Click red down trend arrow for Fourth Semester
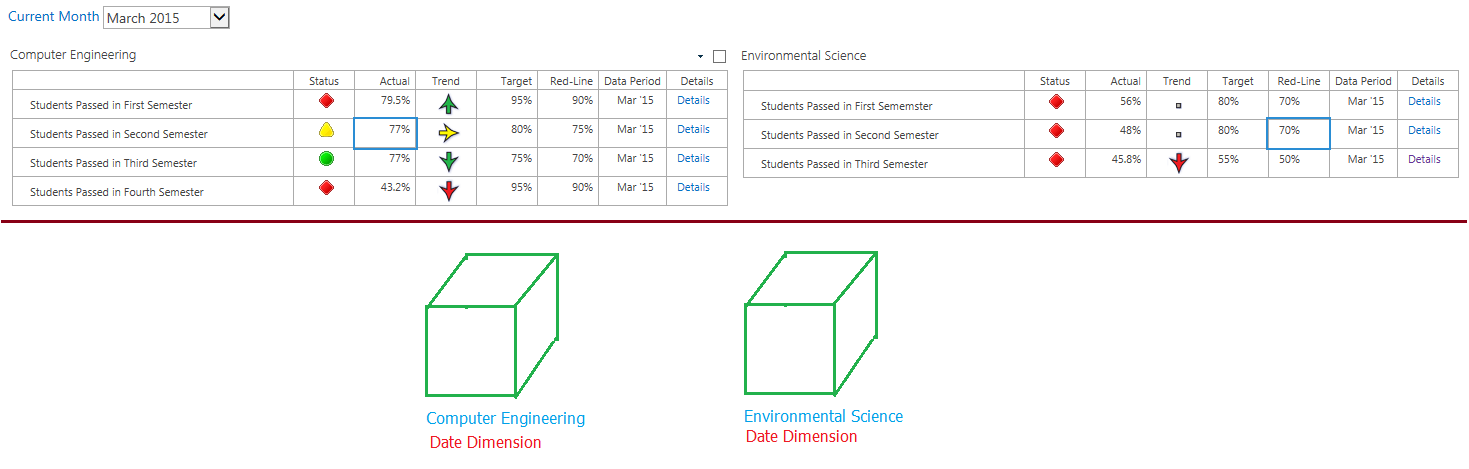 448,190
